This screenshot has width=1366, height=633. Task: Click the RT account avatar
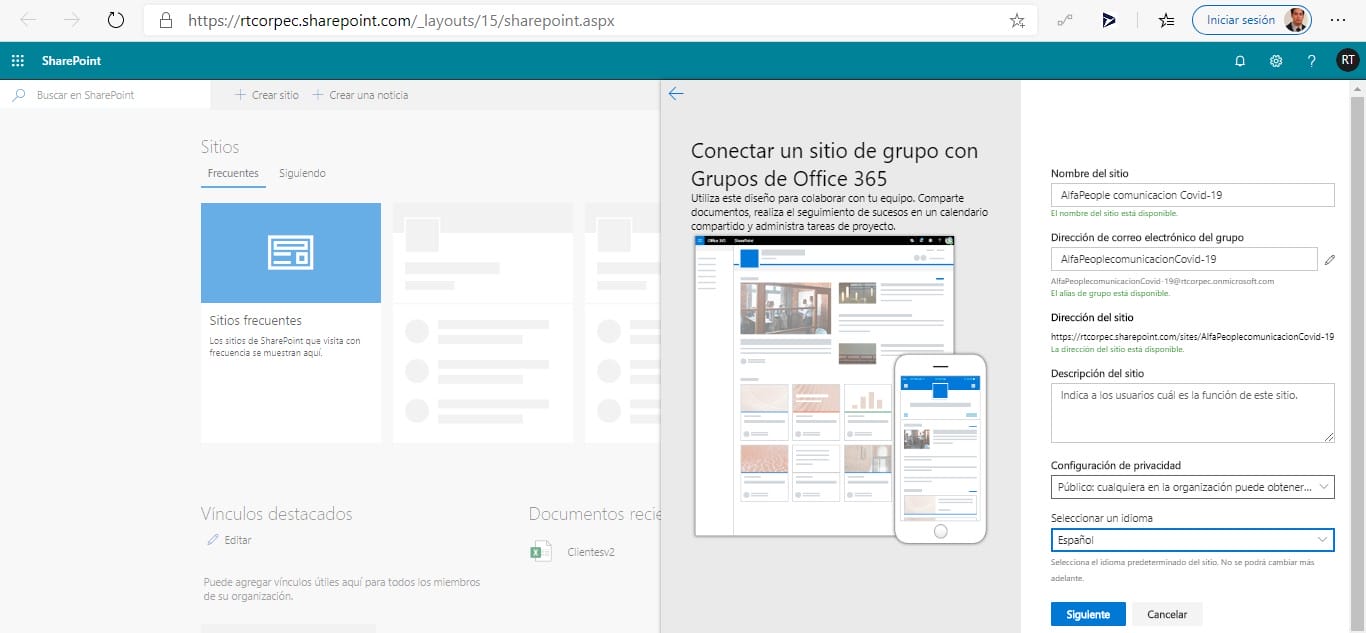coord(1347,61)
